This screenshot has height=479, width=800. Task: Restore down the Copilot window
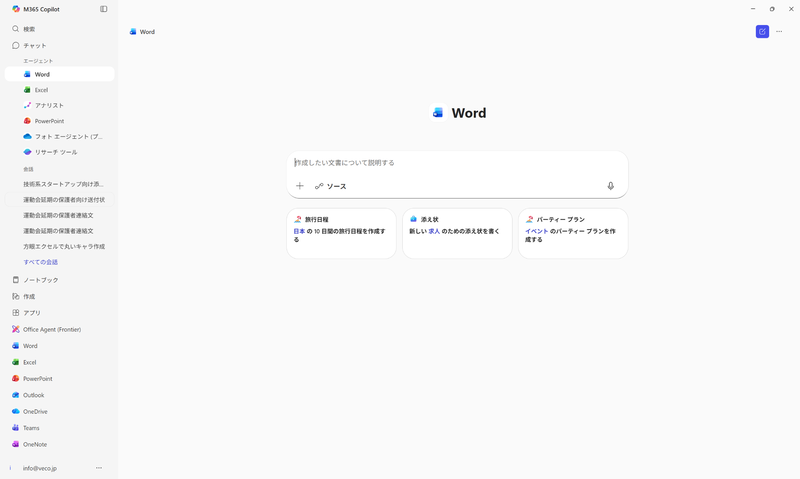[x=772, y=9]
